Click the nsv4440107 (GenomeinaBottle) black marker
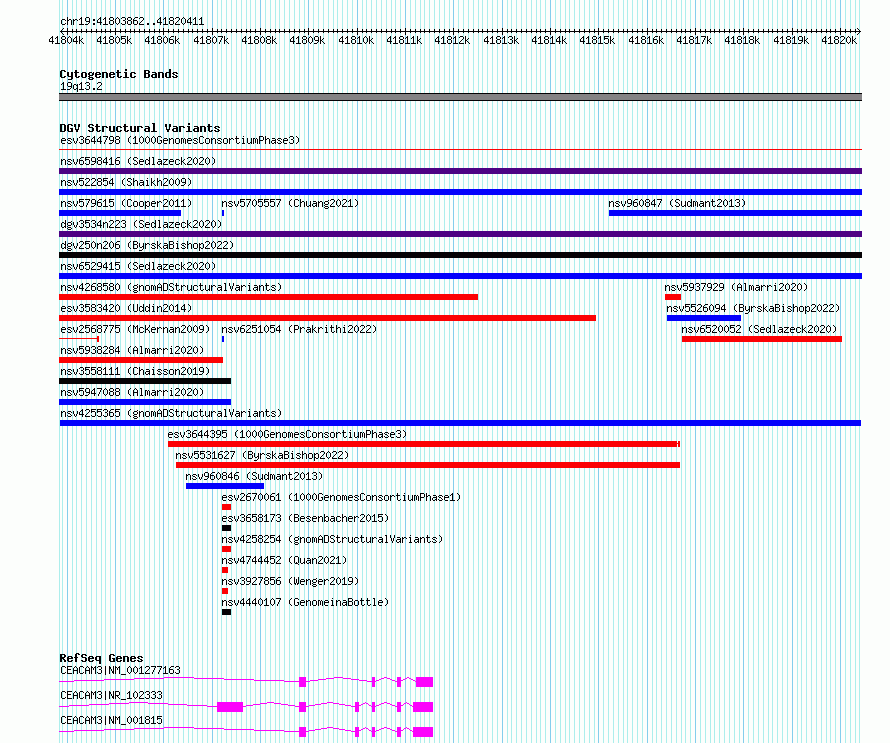 pyautogui.click(x=226, y=612)
